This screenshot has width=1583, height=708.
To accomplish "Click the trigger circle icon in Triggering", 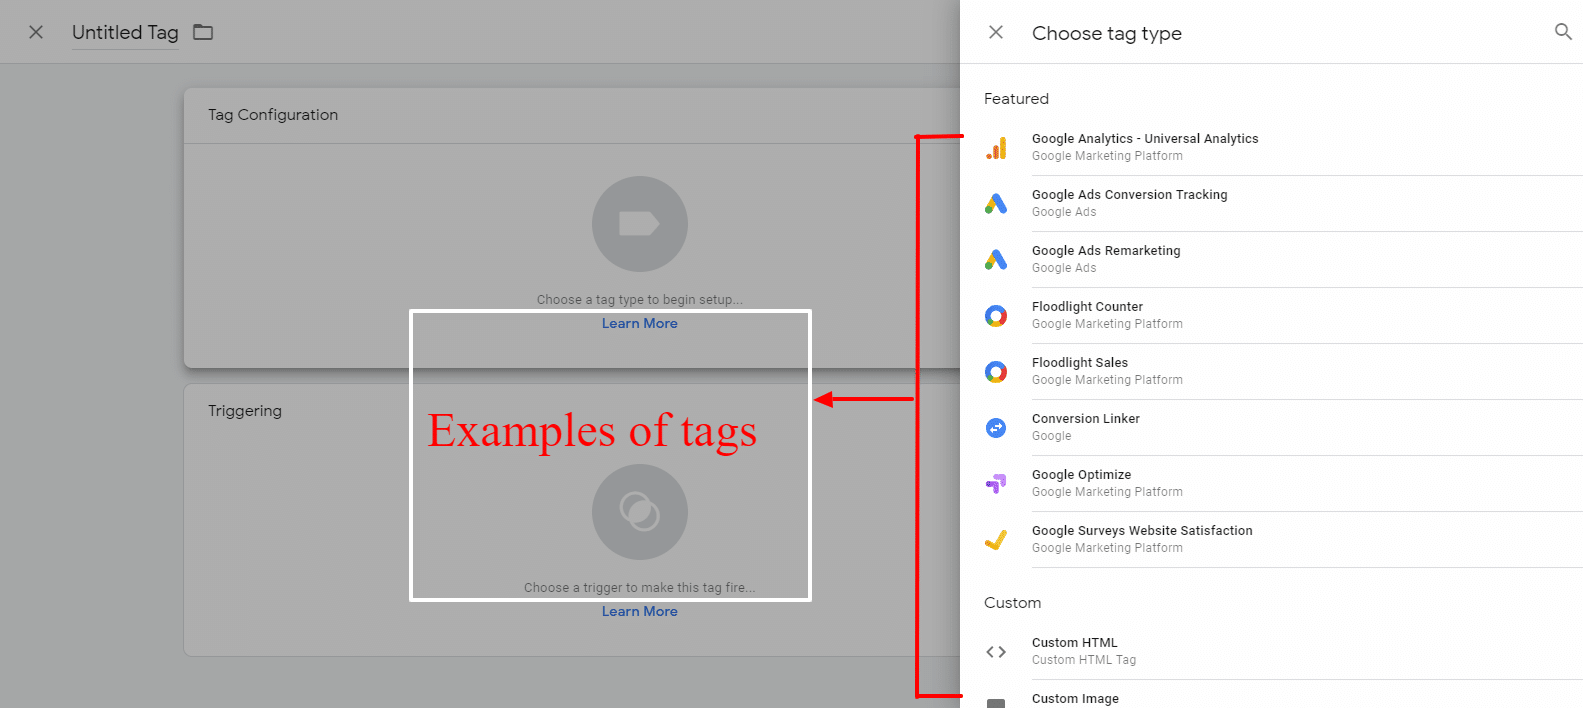I will coord(640,512).
